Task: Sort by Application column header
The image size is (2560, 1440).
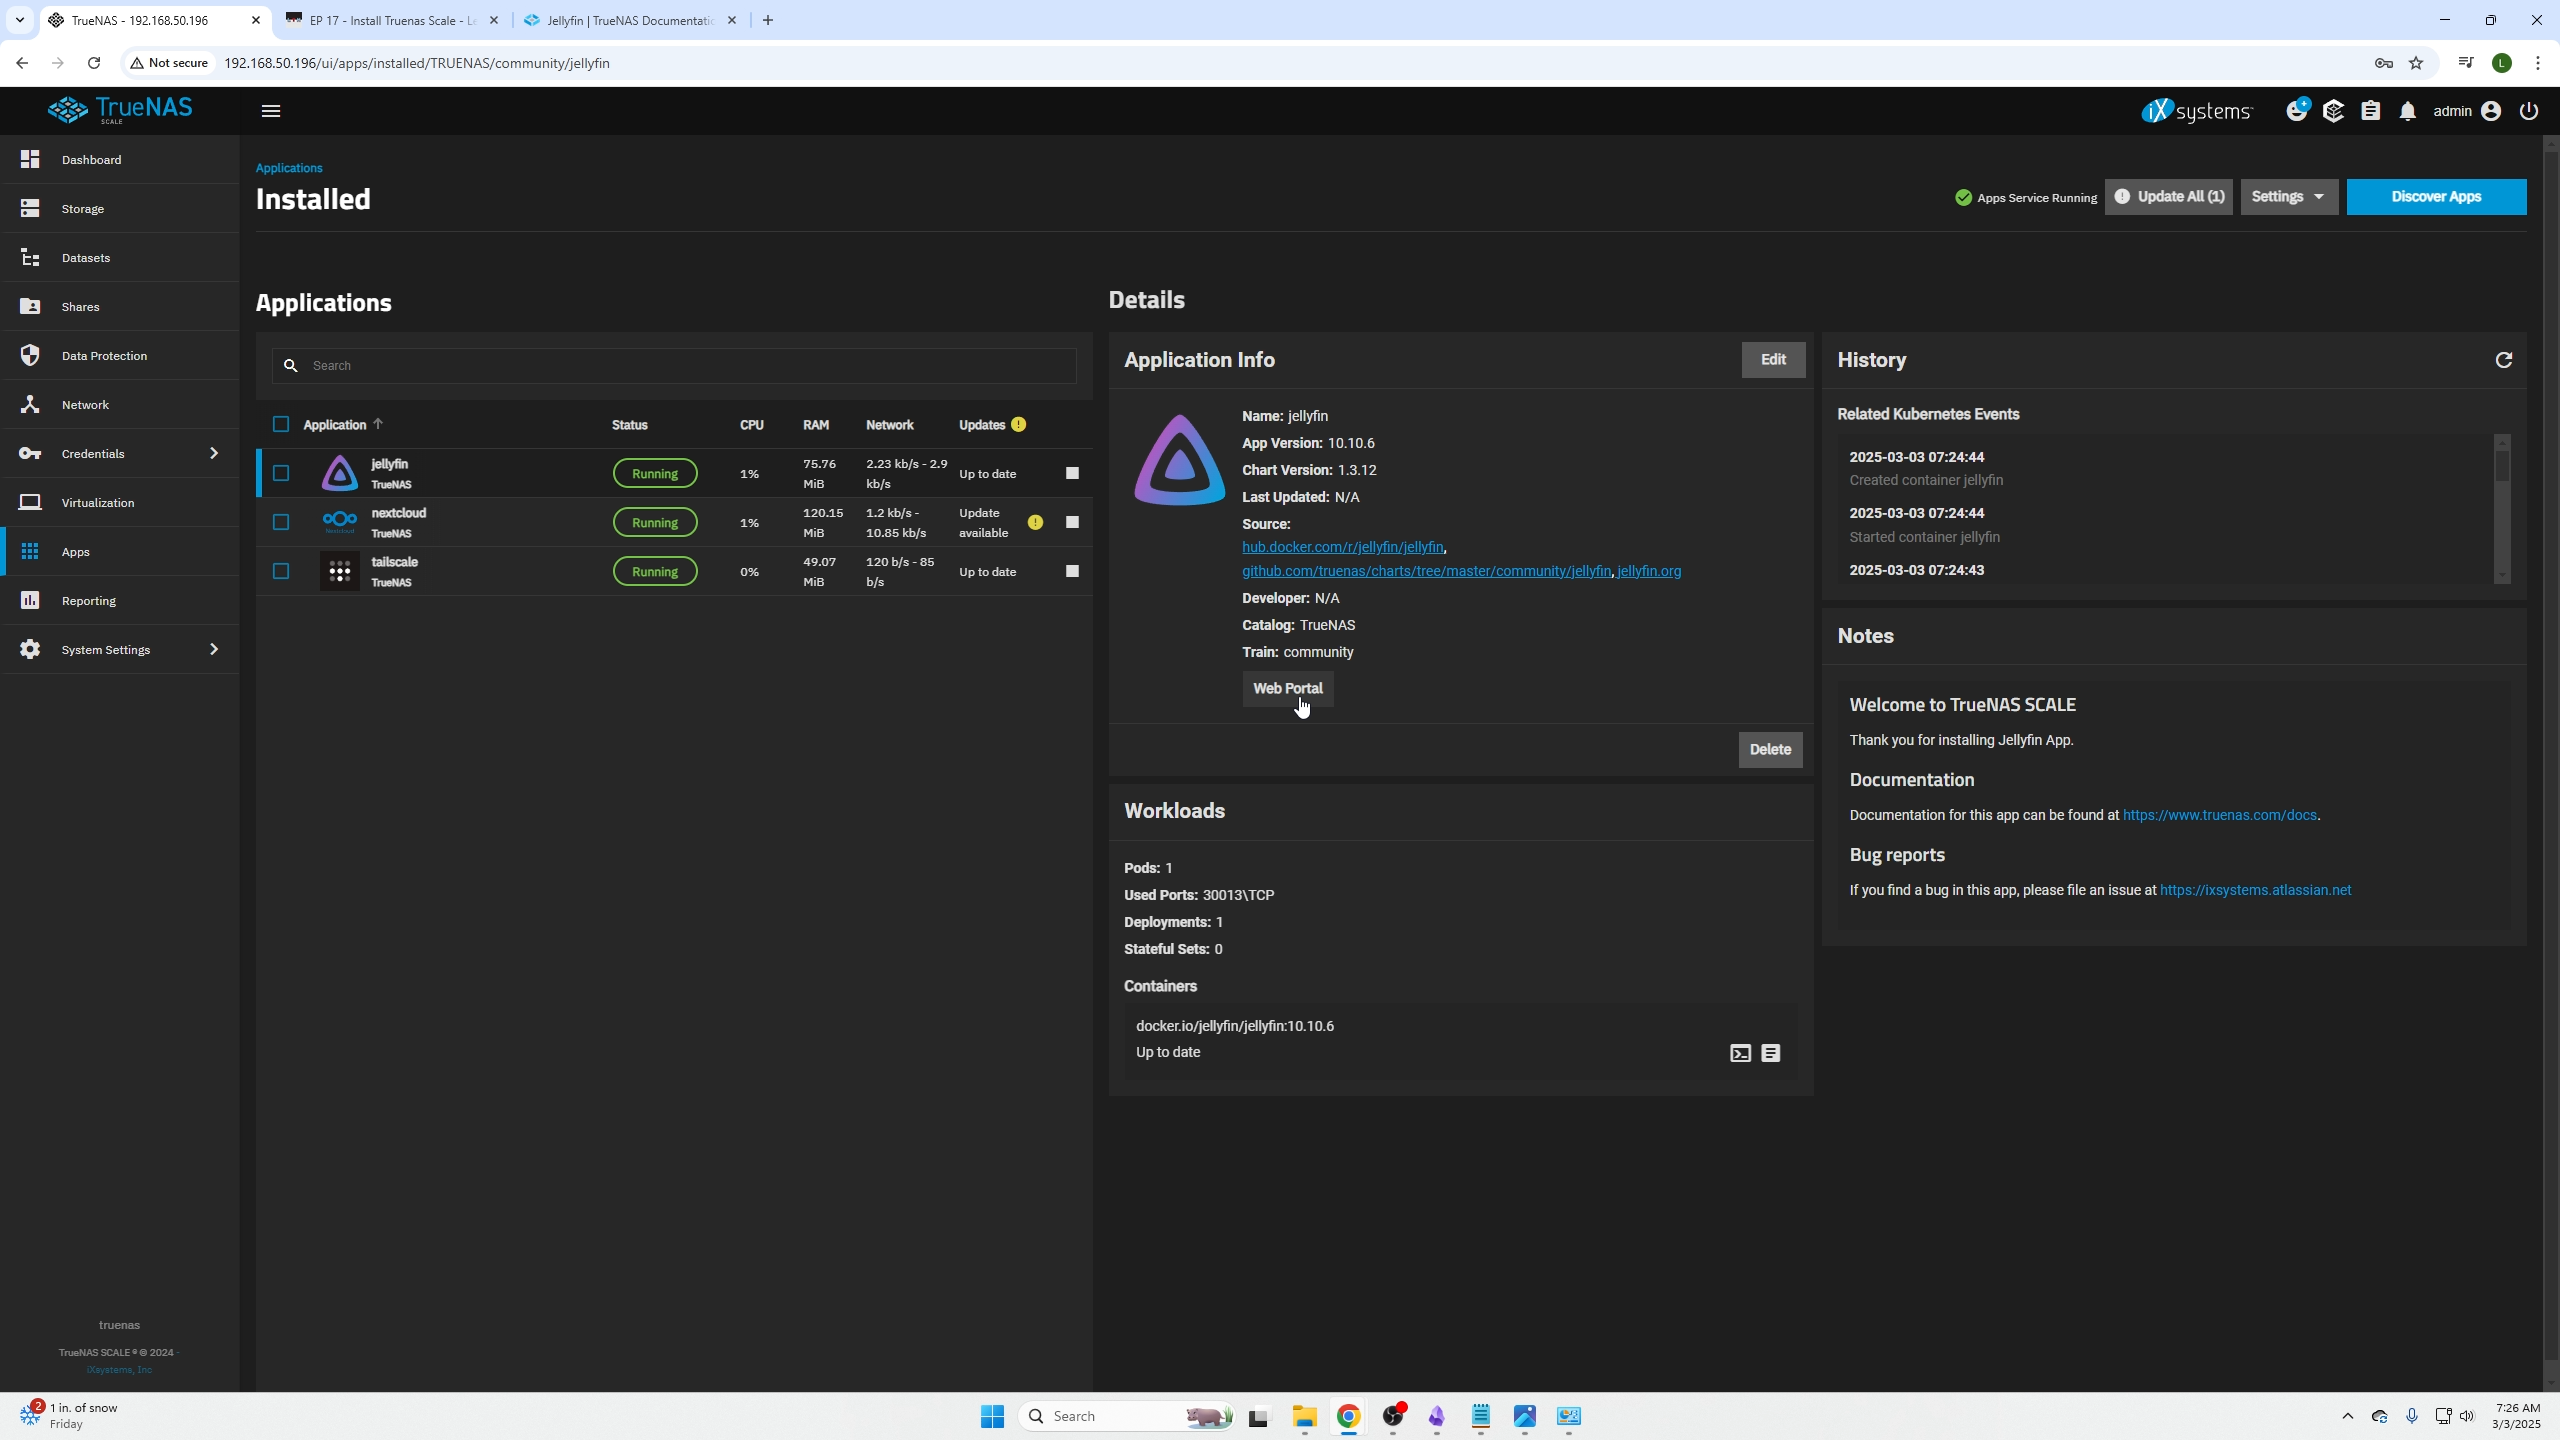Action: click(343, 425)
